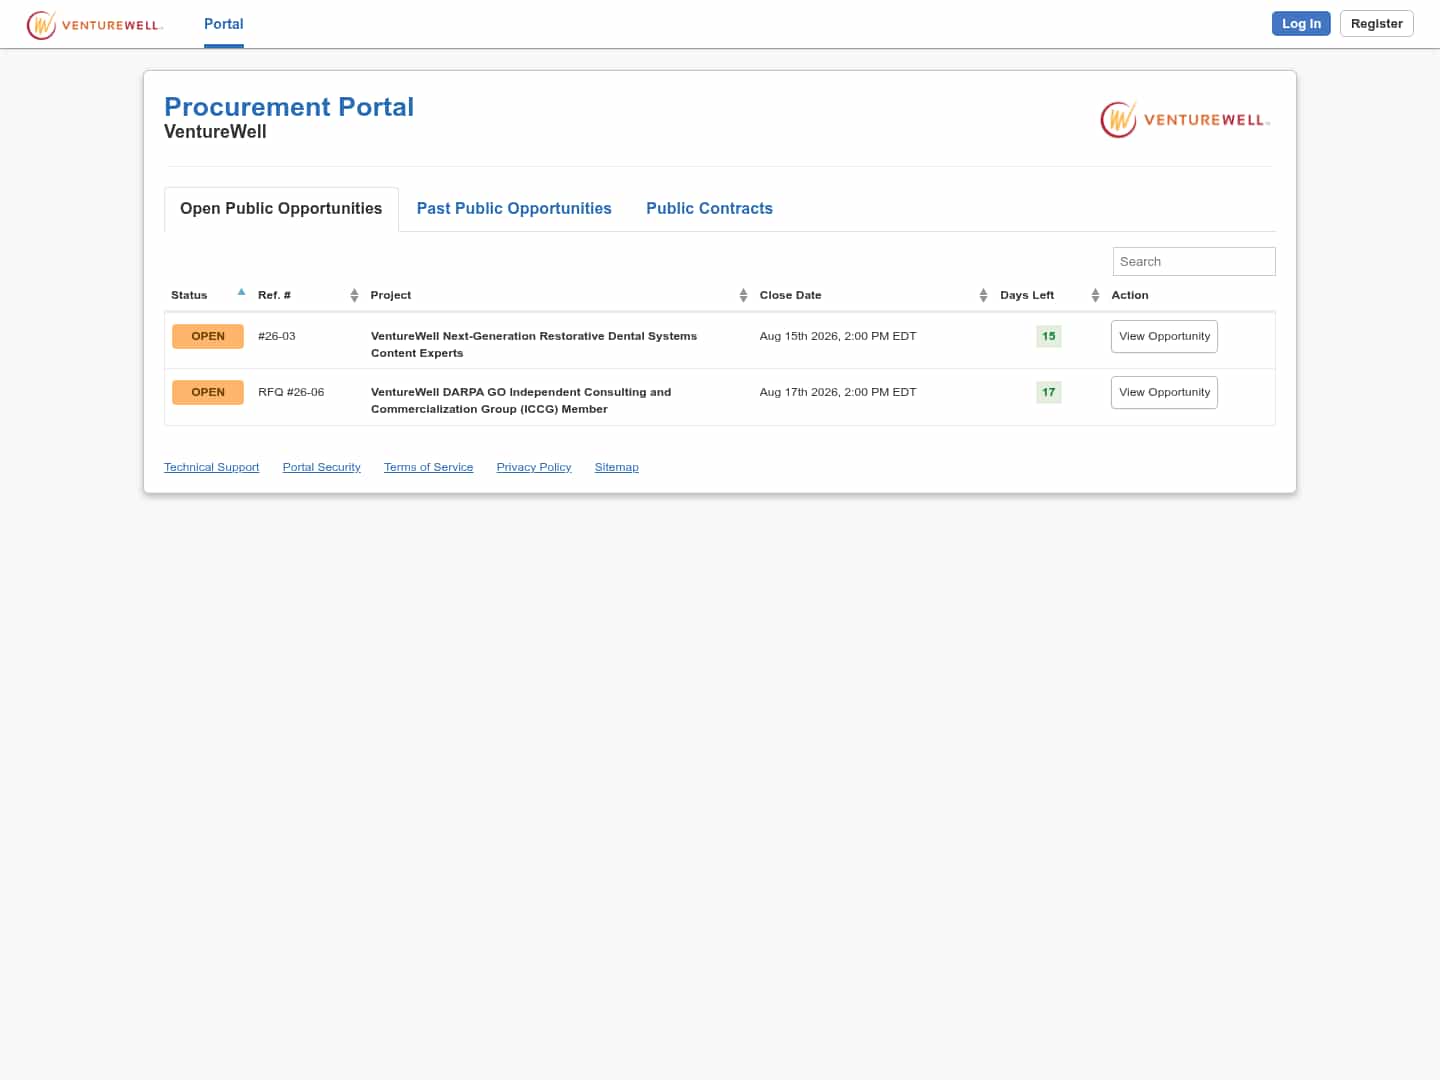Click the Aug 15th 2026 close date
Image resolution: width=1440 pixels, height=1080 pixels.
click(x=838, y=337)
